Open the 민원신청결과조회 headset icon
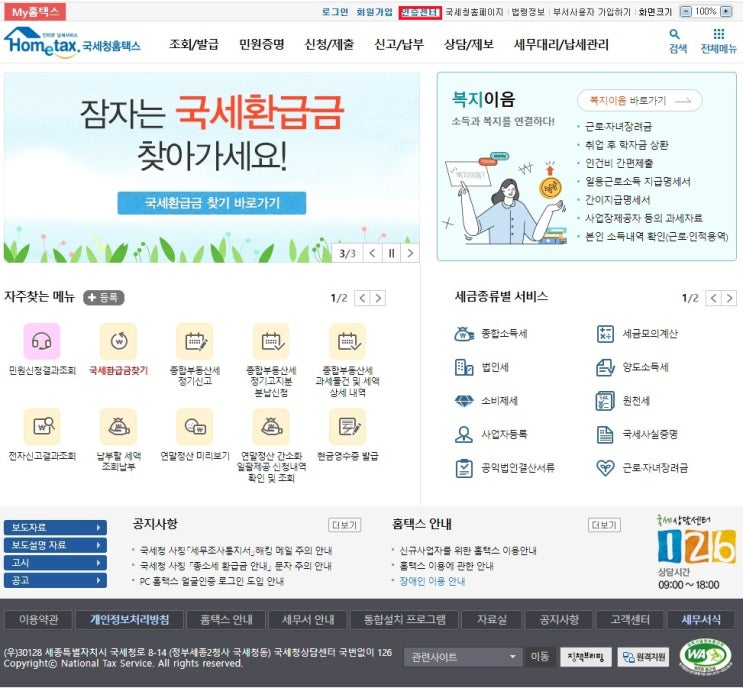743x688 pixels. (42, 341)
